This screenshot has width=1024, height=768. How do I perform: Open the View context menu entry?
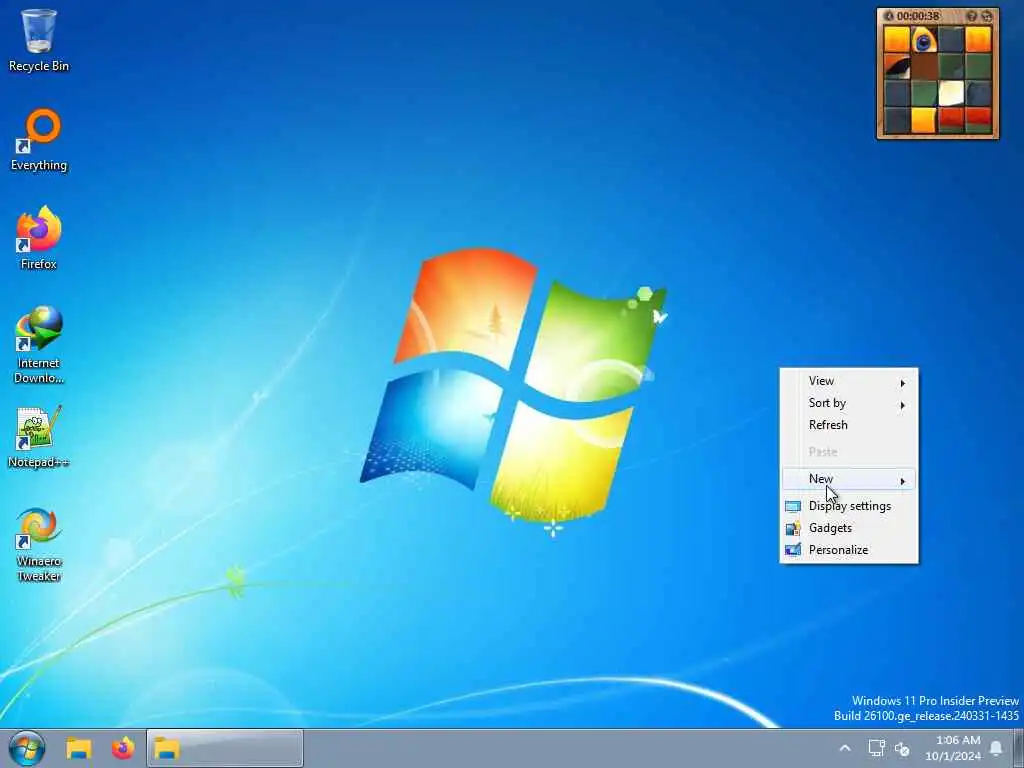tap(848, 381)
